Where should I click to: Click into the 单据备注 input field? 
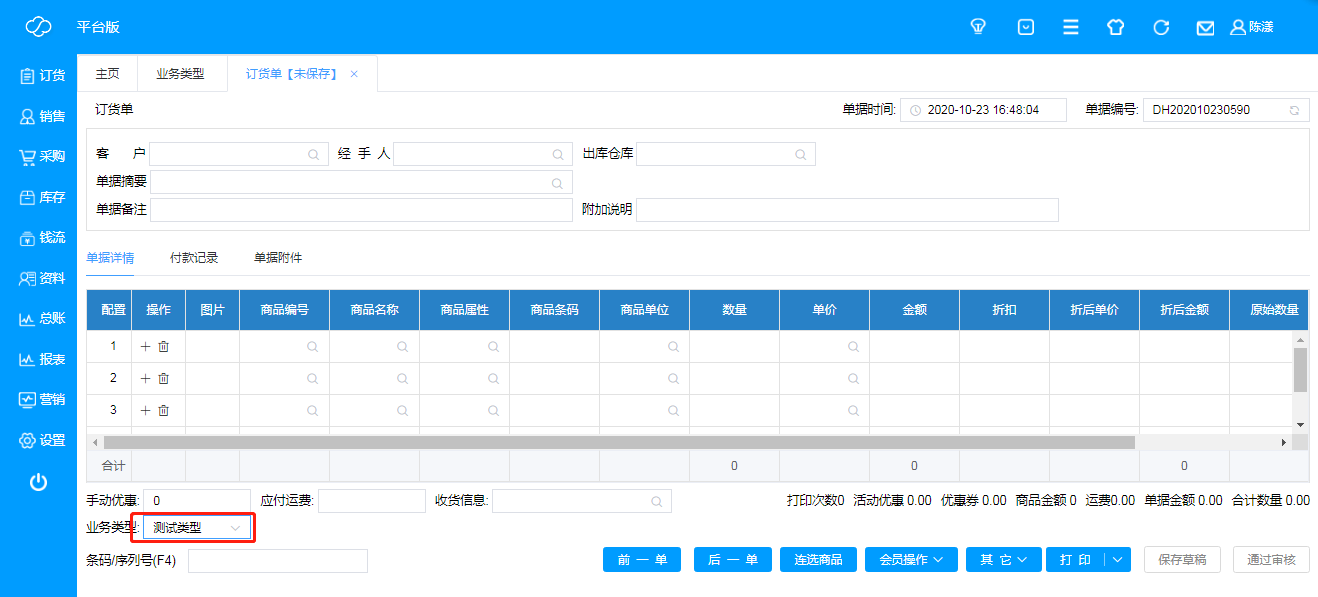(360, 210)
